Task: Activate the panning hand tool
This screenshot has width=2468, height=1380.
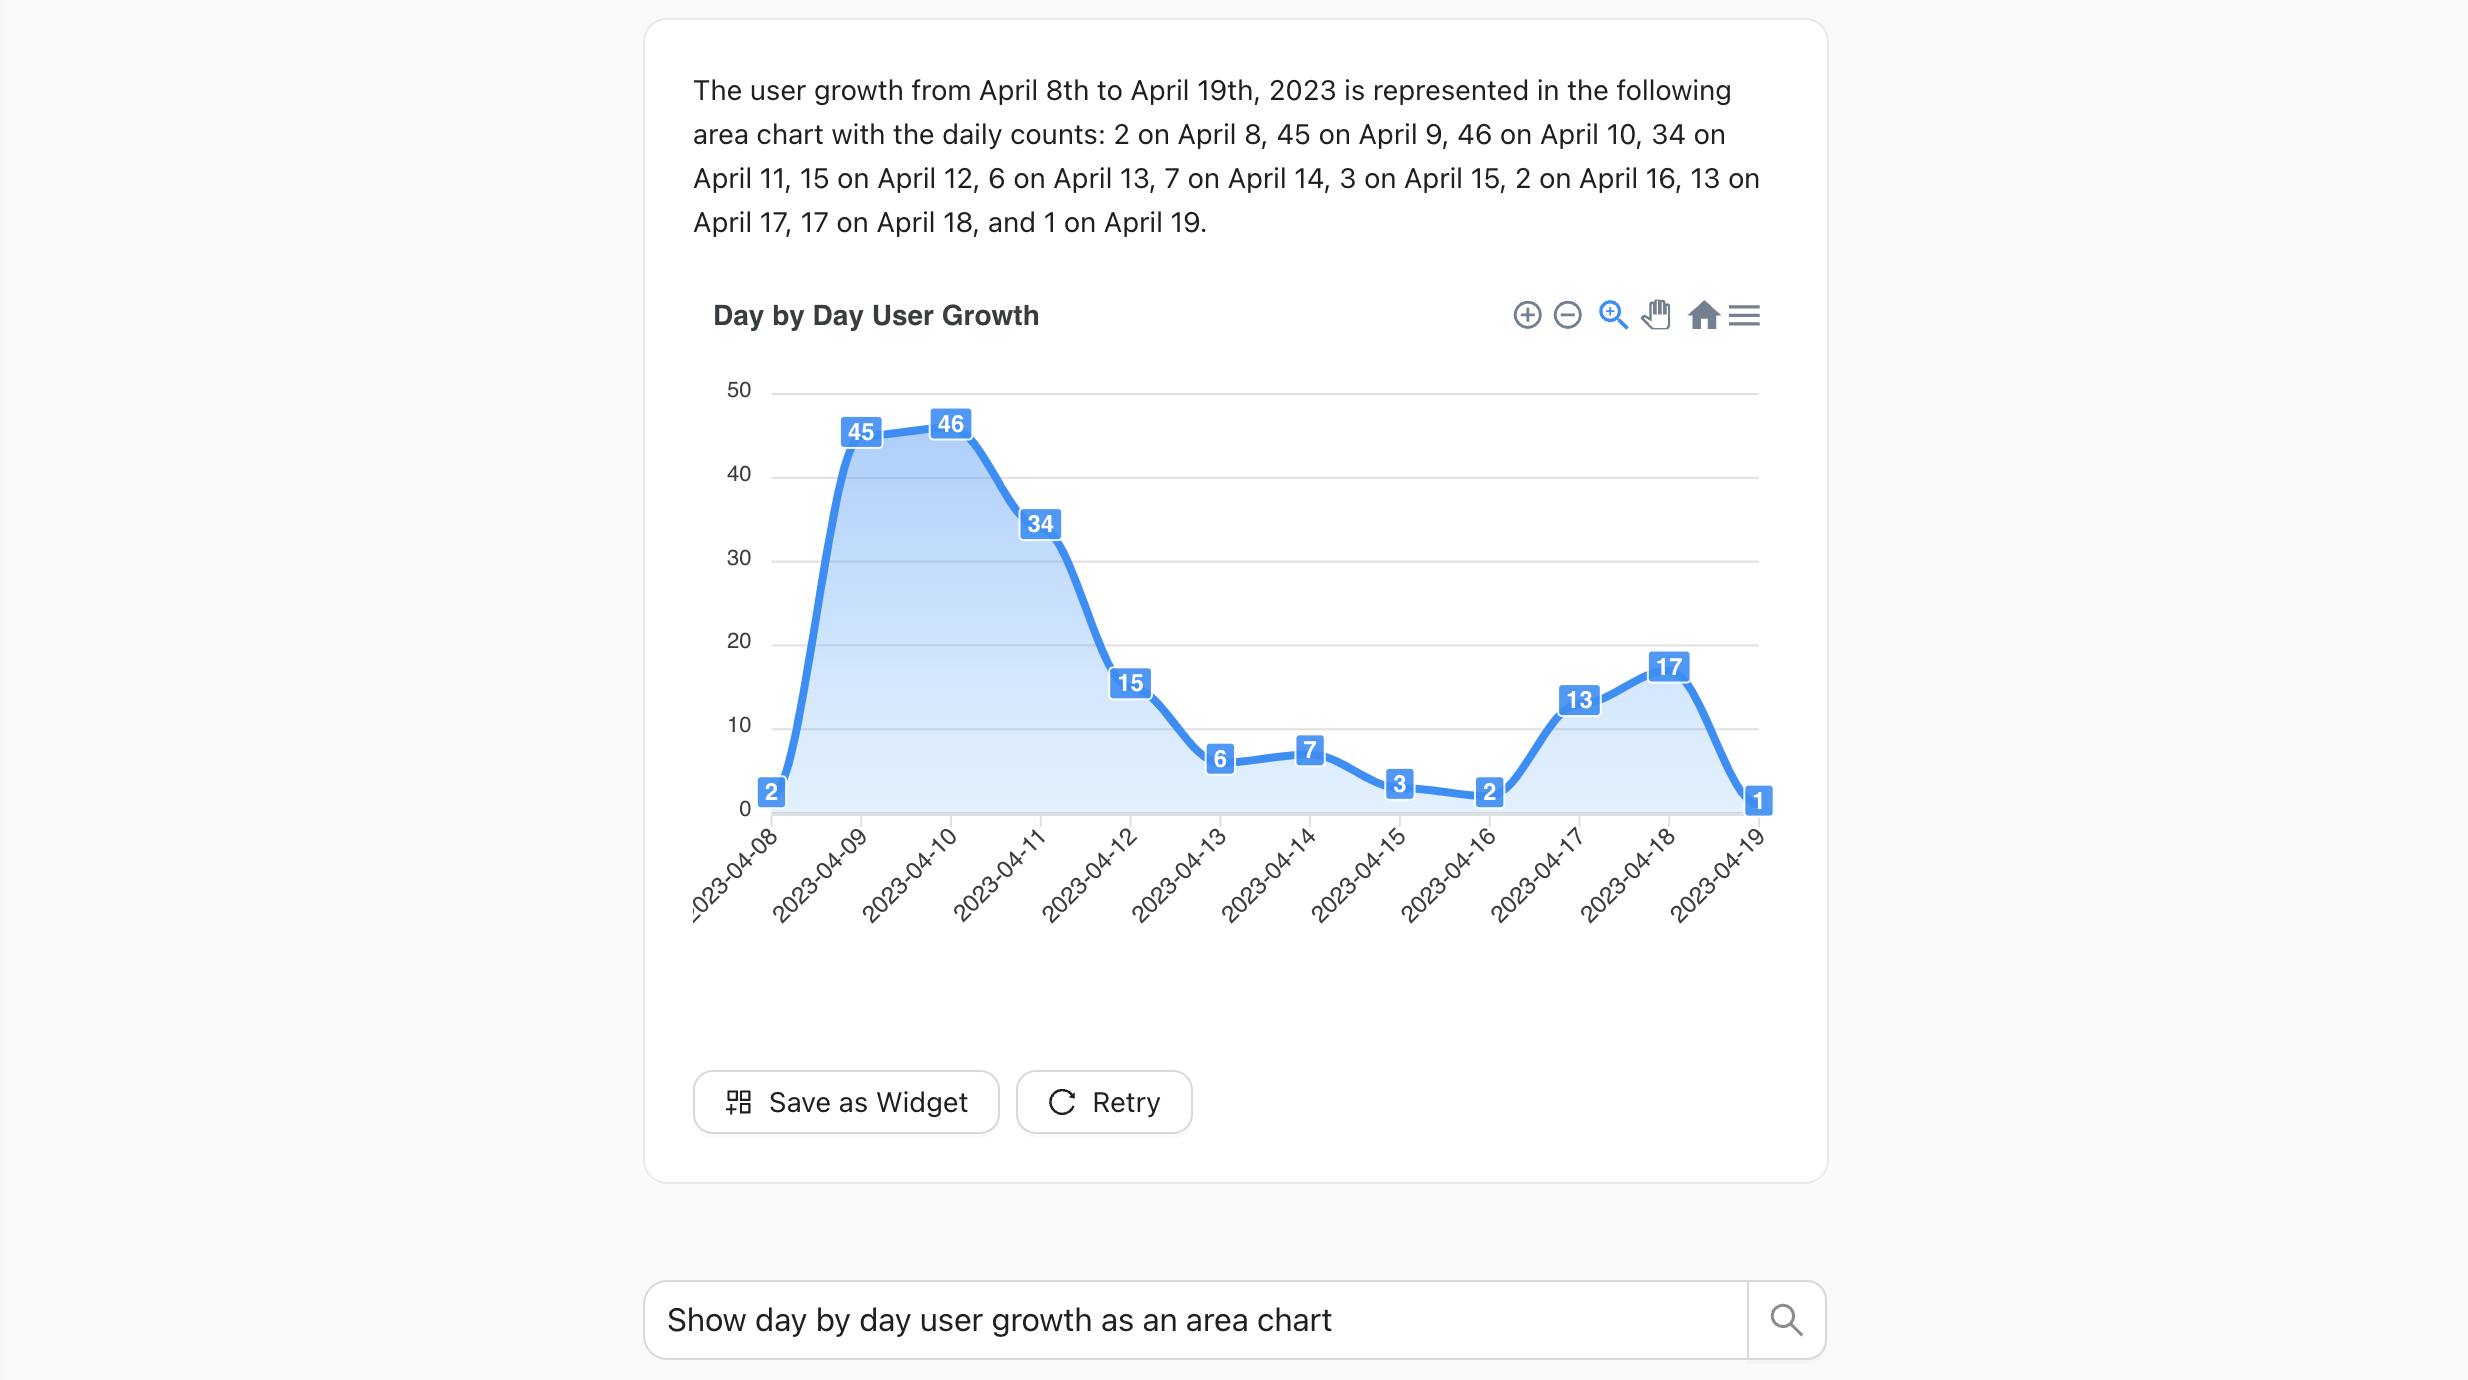Action: [1657, 315]
